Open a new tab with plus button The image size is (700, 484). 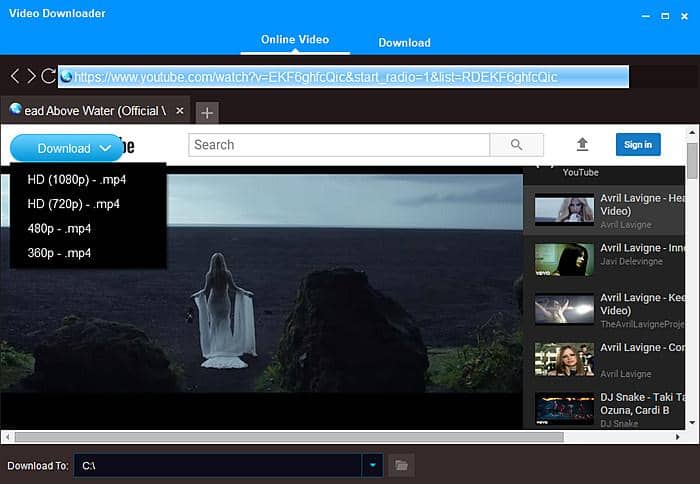point(205,112)
